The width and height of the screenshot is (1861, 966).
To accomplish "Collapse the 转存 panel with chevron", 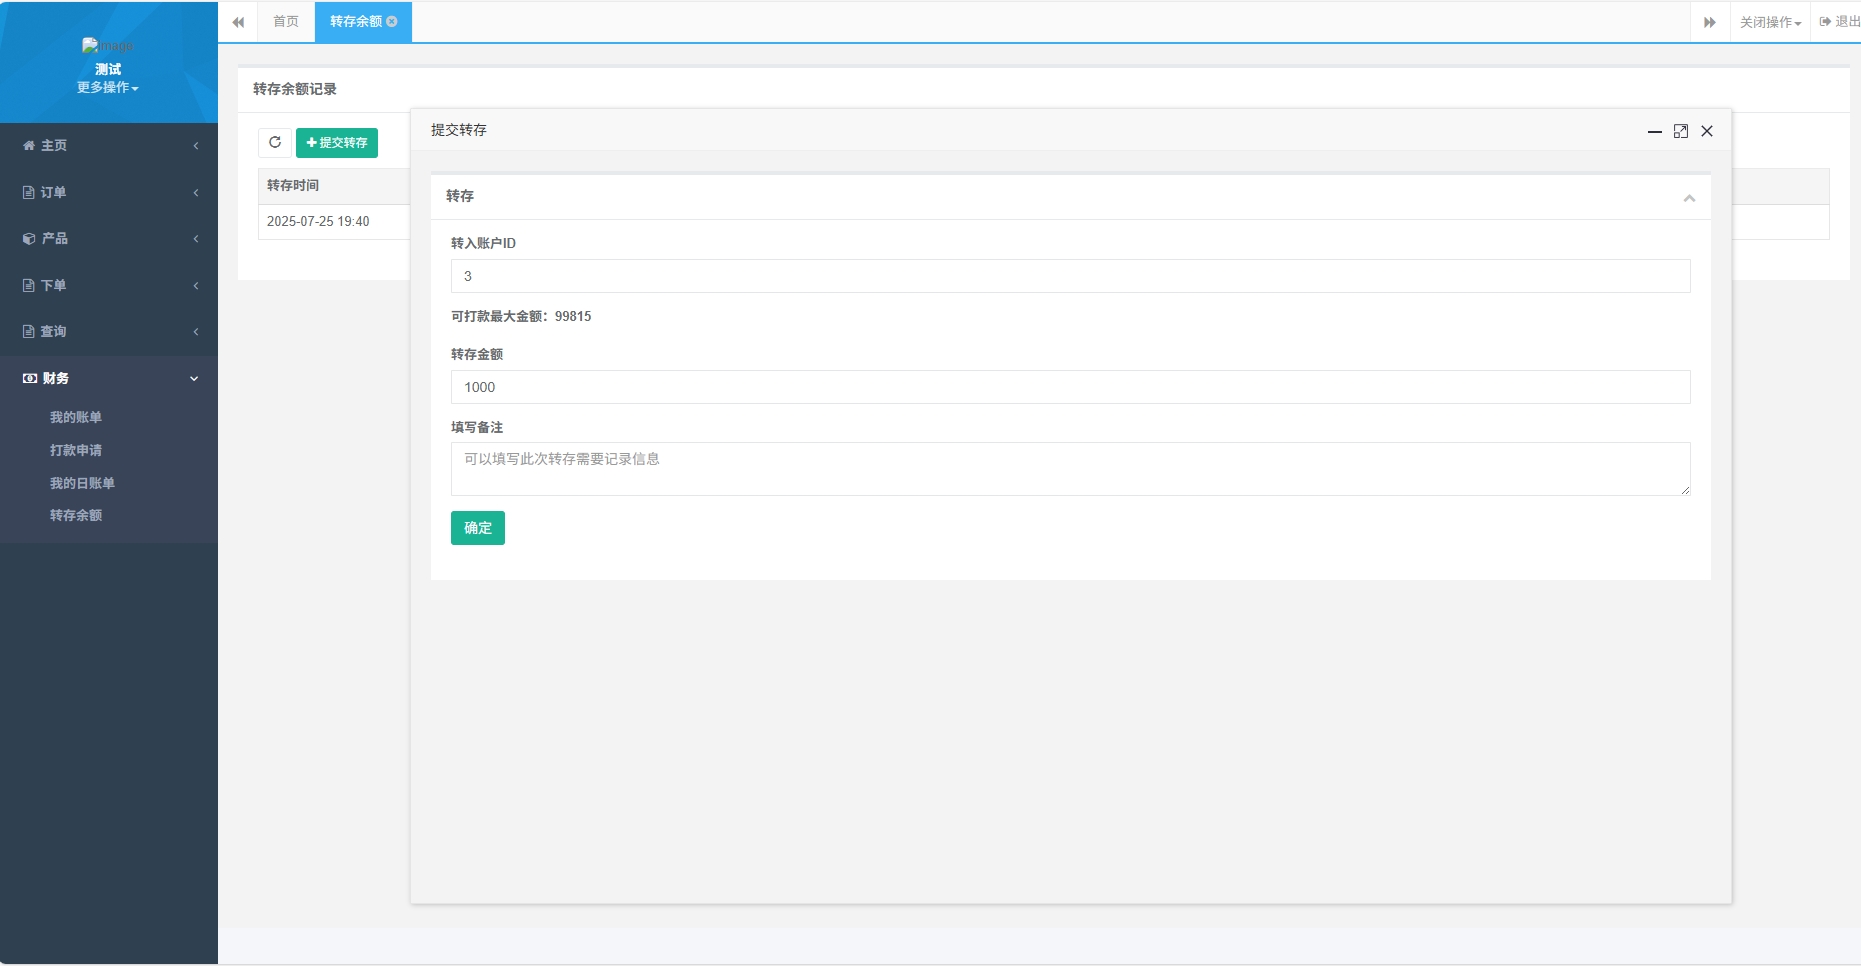I will point(1689,198).
